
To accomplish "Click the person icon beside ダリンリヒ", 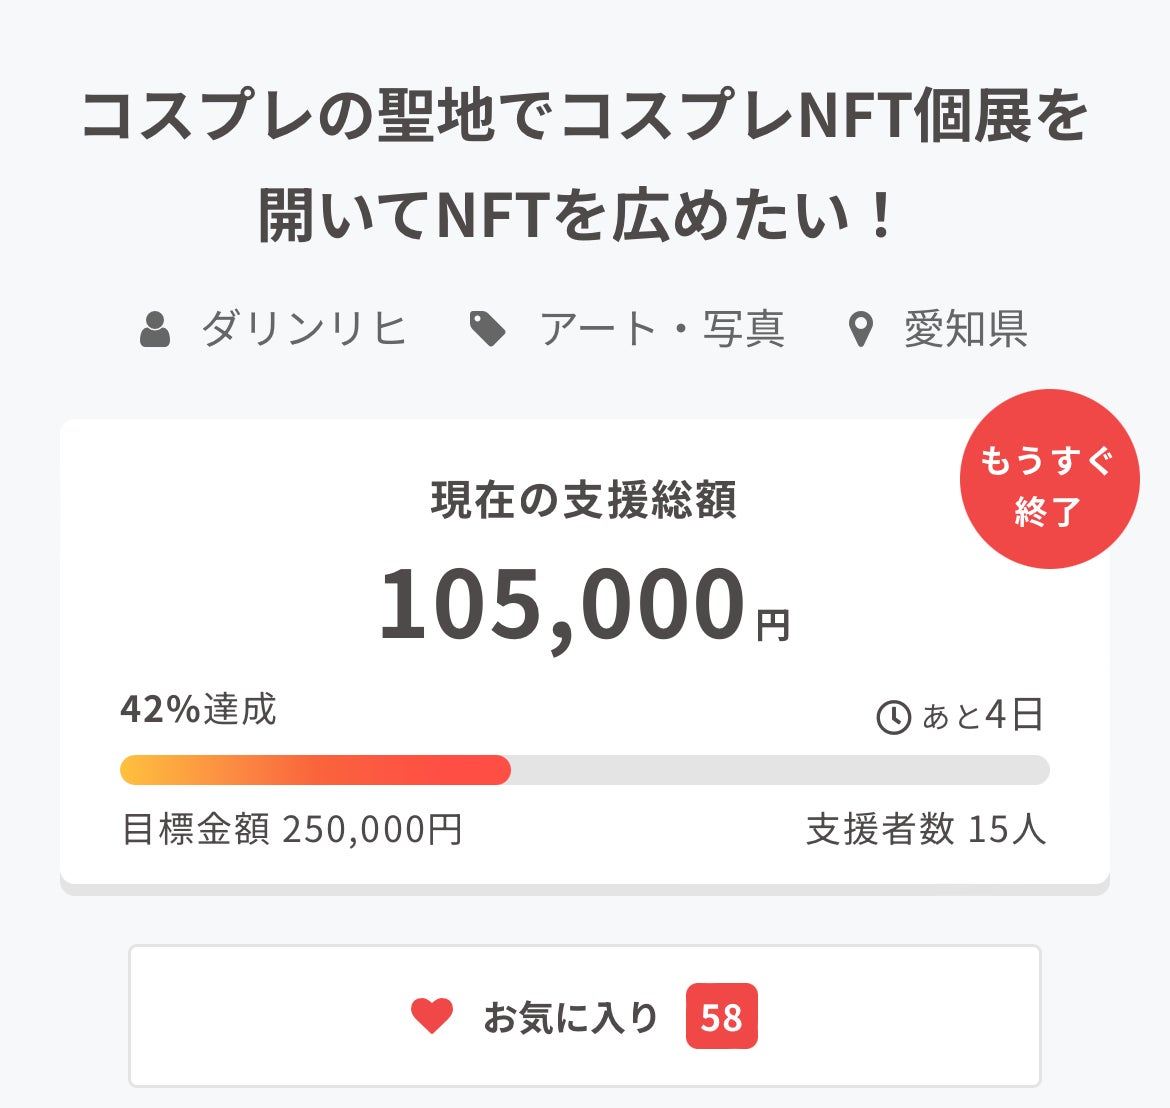I will [x=155, y=329].
